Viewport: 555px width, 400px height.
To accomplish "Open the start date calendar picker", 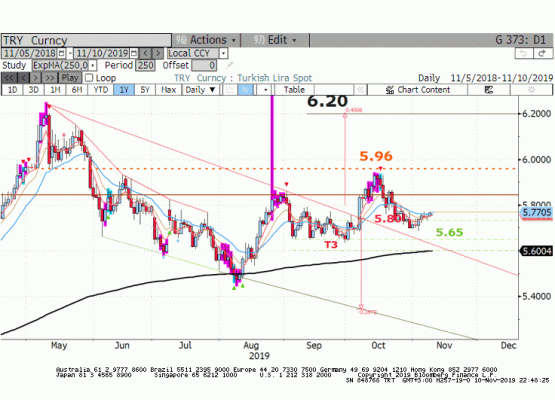I will pos(62,53).
